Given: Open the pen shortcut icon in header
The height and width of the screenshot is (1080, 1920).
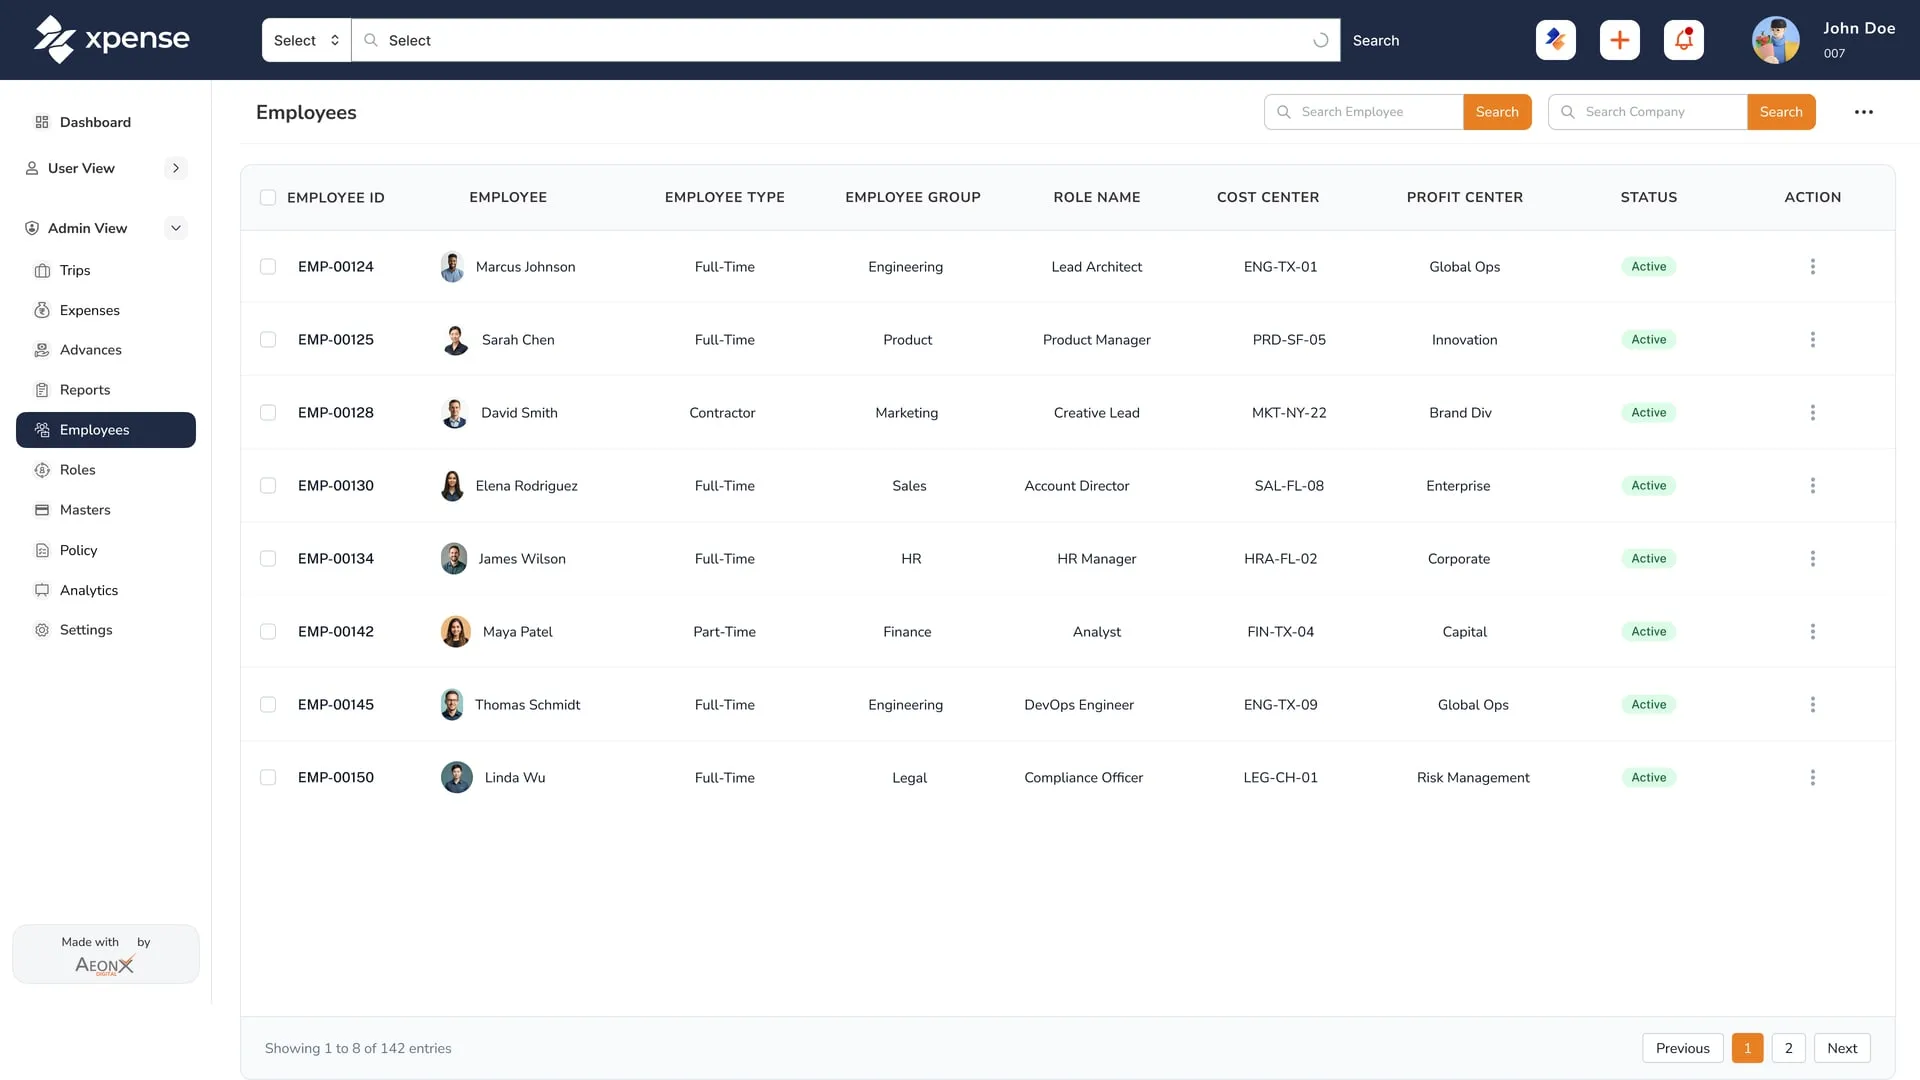Looking at the screenshot, I should (1556, 40).
